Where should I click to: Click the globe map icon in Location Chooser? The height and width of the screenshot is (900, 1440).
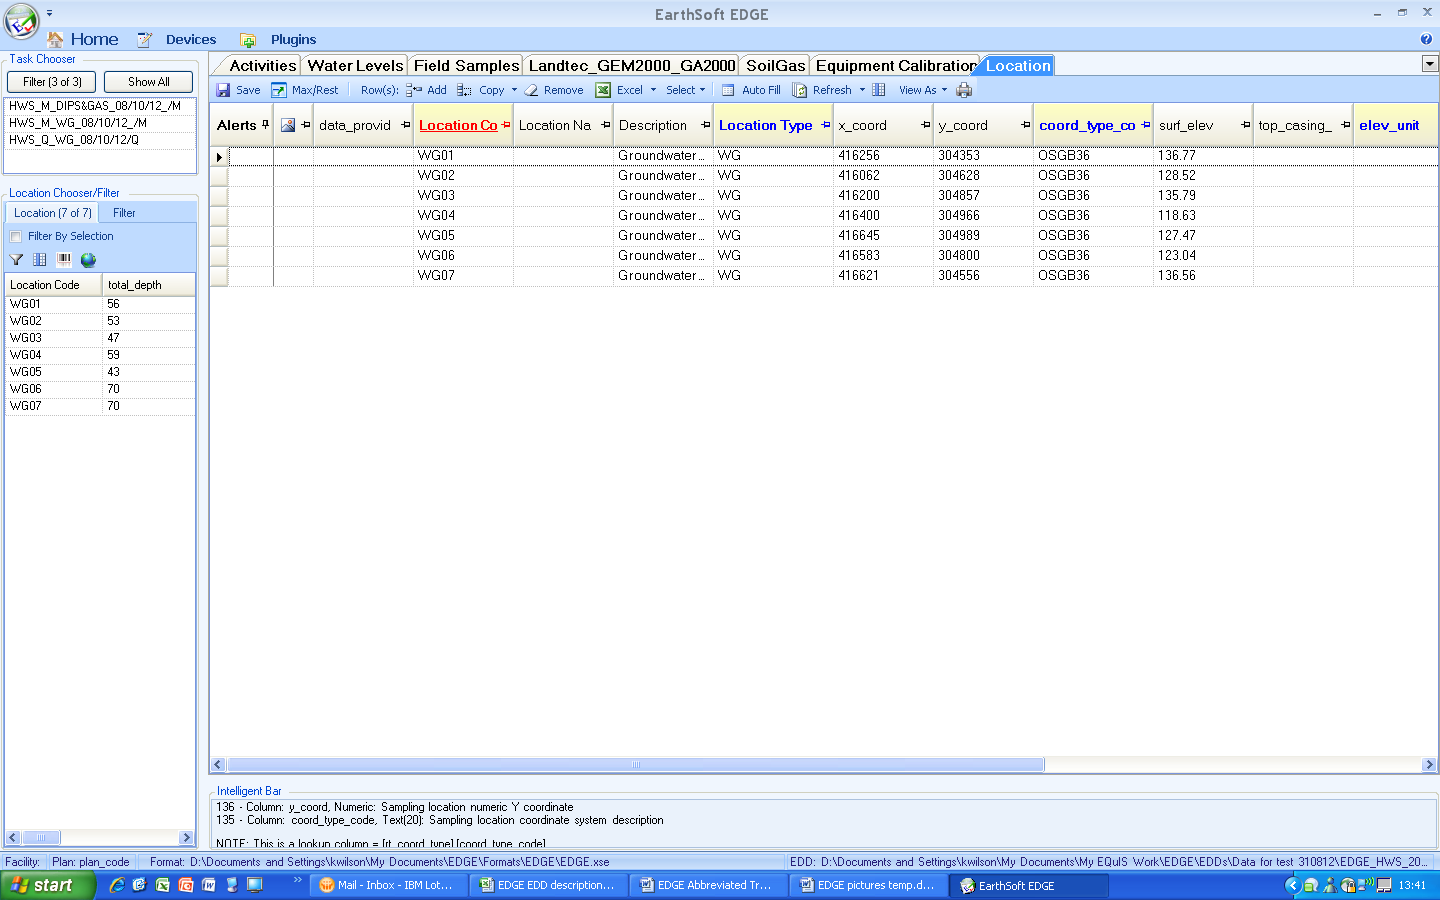click(x=88, y=260)
